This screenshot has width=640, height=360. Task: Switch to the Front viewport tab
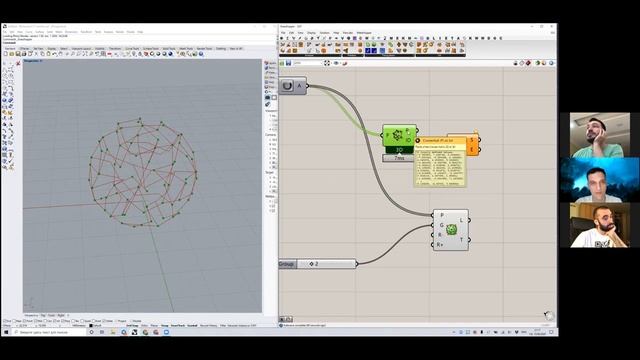pyautogui.click(x=51, y=316)
